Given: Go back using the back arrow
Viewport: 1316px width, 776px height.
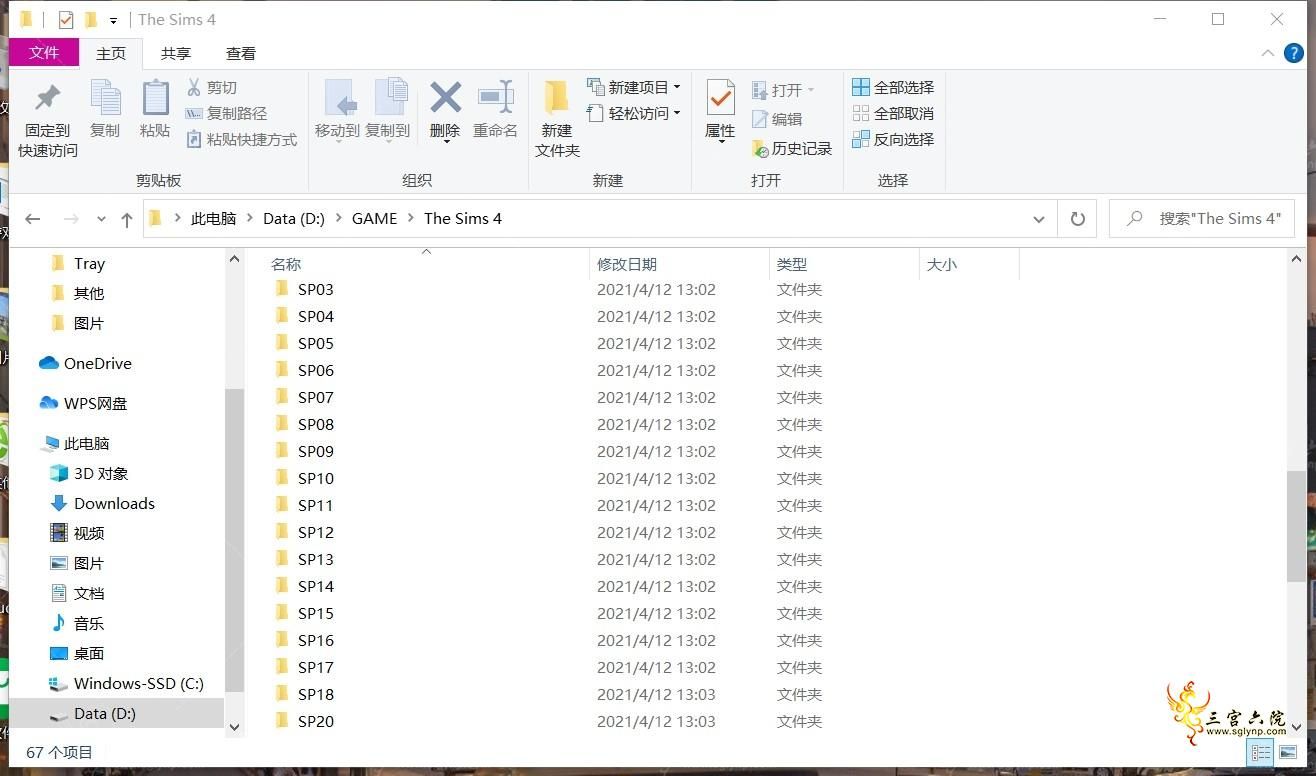Looking at the screenshot, I should [33, 219].
